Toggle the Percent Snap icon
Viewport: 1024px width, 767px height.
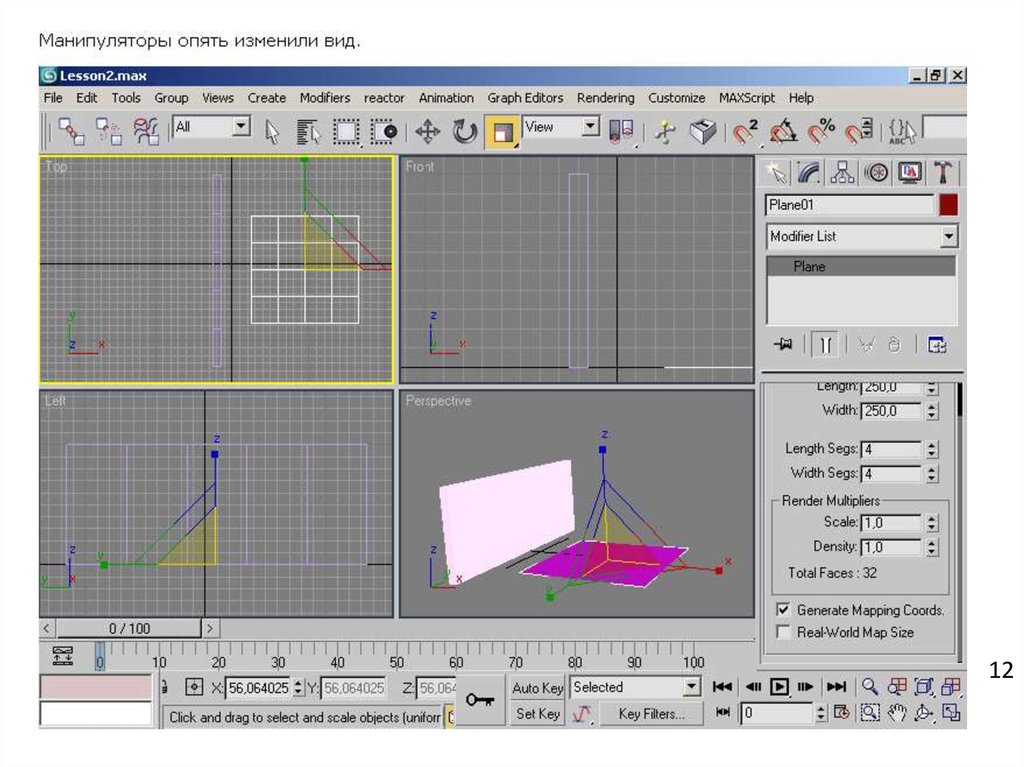point(821,131)
